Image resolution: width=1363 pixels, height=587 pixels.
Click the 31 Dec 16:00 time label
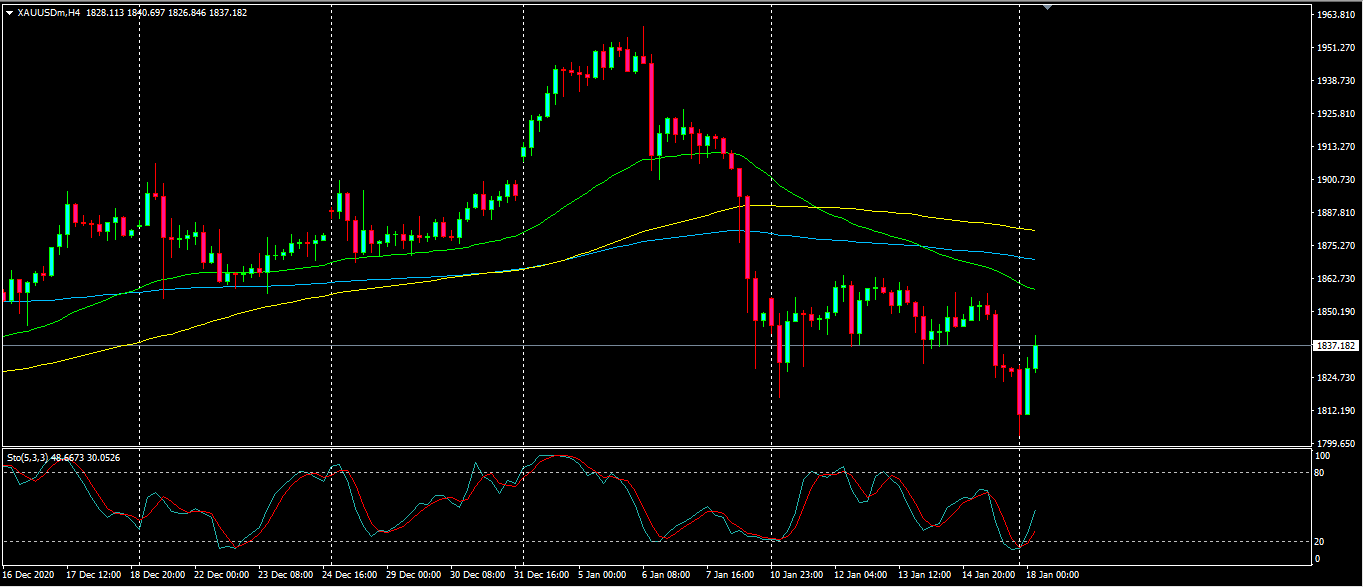[x=542, y=575]
